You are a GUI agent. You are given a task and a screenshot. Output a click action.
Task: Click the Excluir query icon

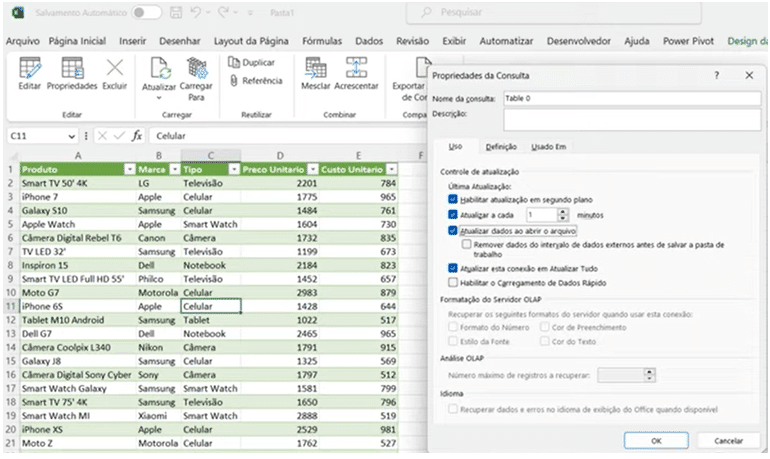tap(115, 68)
